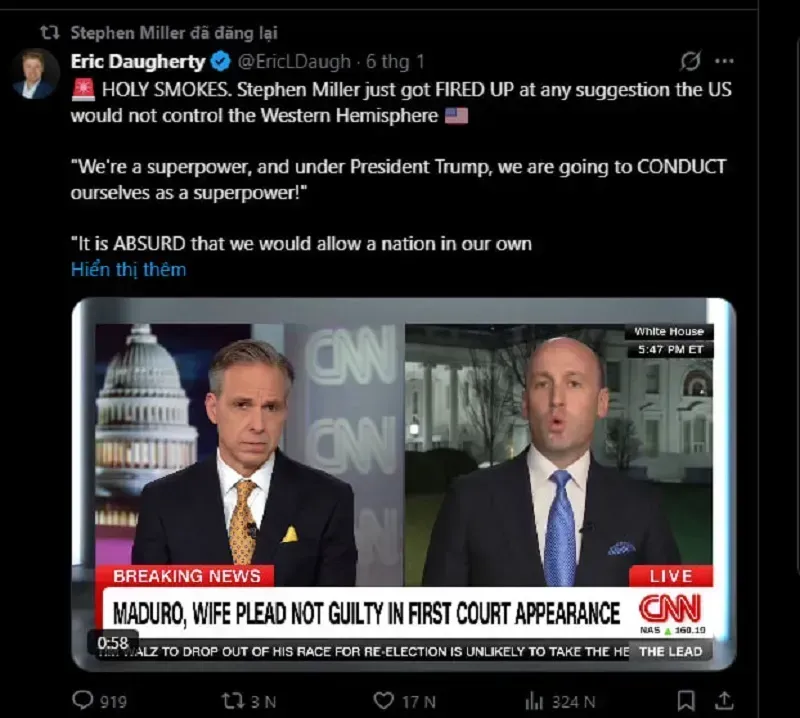Click the repost icon beside Stephen Miller

pyautogui.click(x=50, y=33)
